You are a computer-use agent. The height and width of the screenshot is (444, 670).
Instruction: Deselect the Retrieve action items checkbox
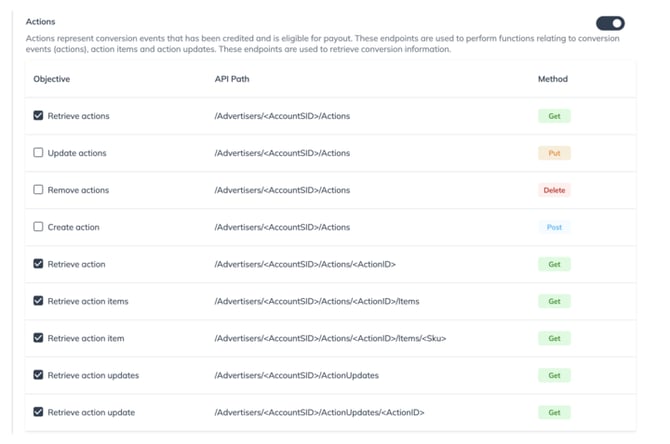pos(38,301)
